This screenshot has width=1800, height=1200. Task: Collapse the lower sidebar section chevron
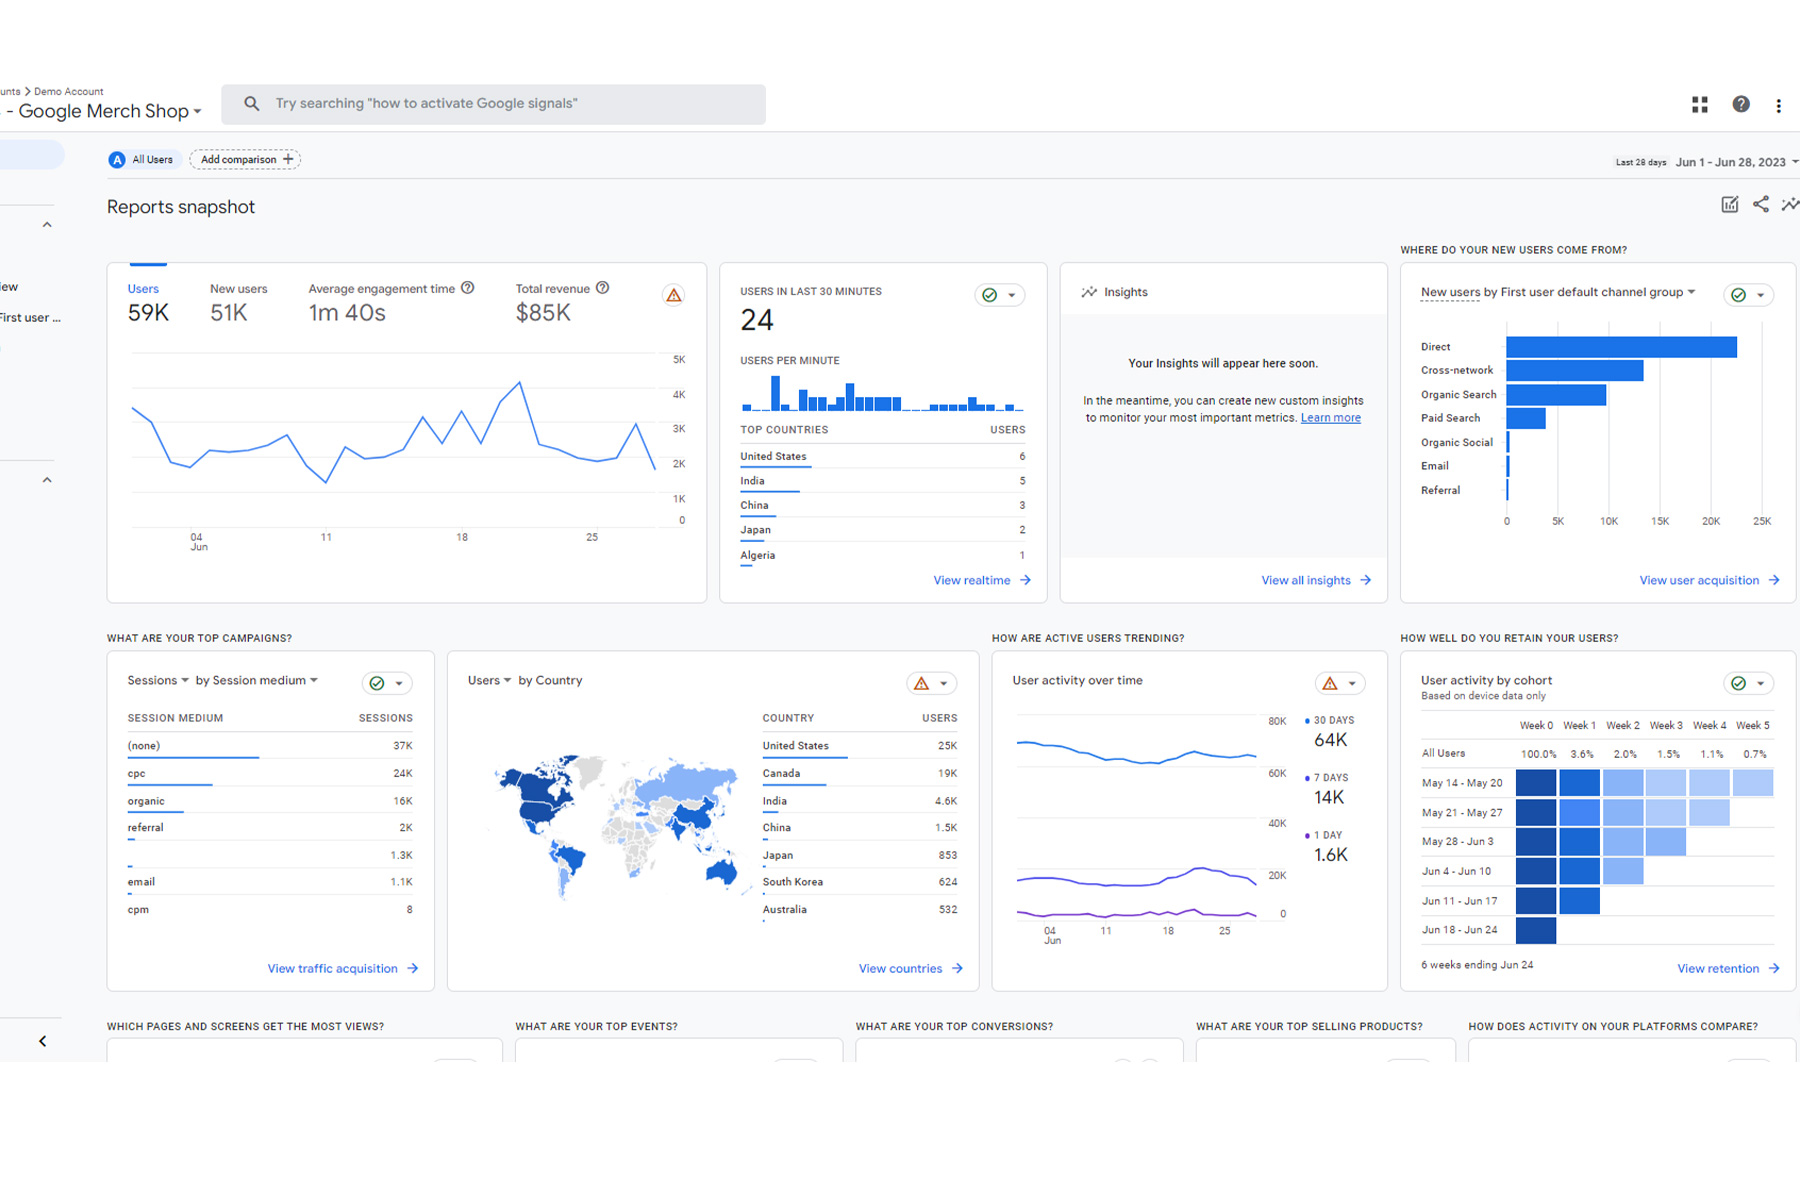tap(47, 480)
